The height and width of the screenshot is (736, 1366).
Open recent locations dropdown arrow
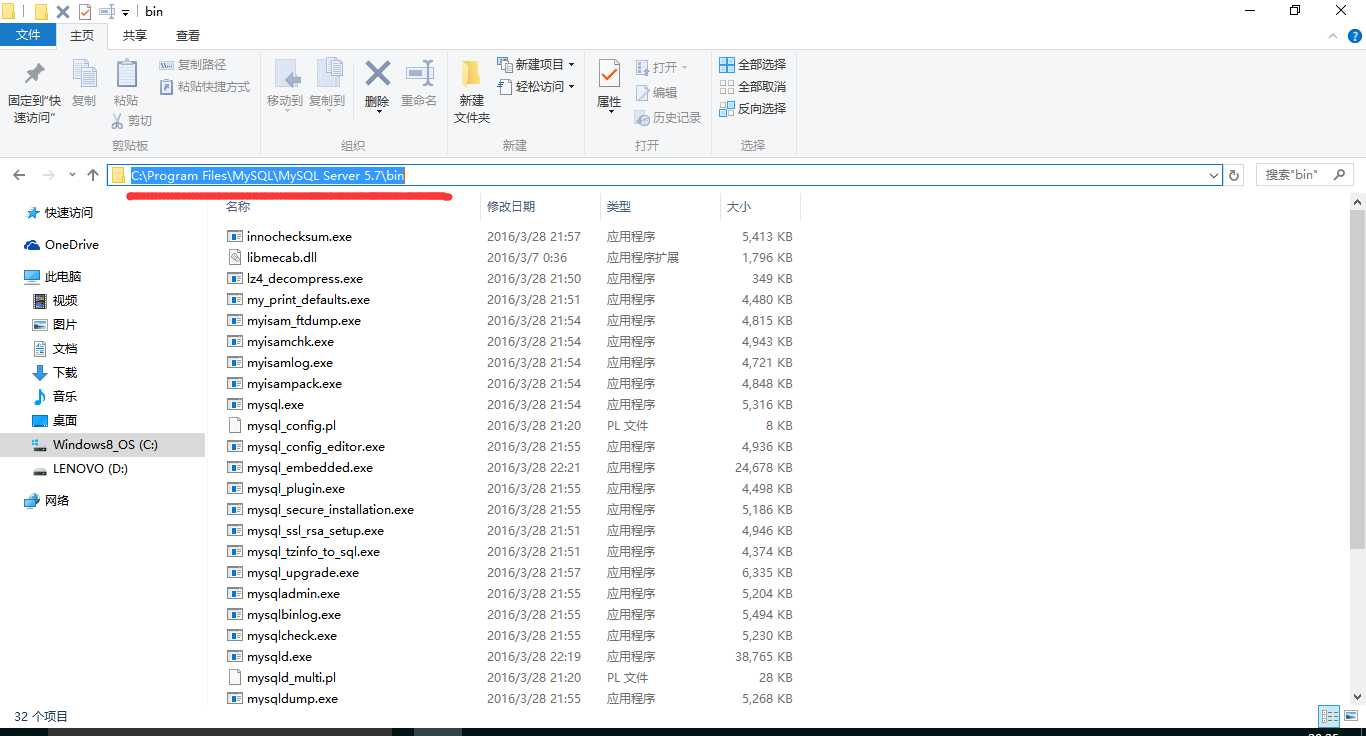click(72, 176)
